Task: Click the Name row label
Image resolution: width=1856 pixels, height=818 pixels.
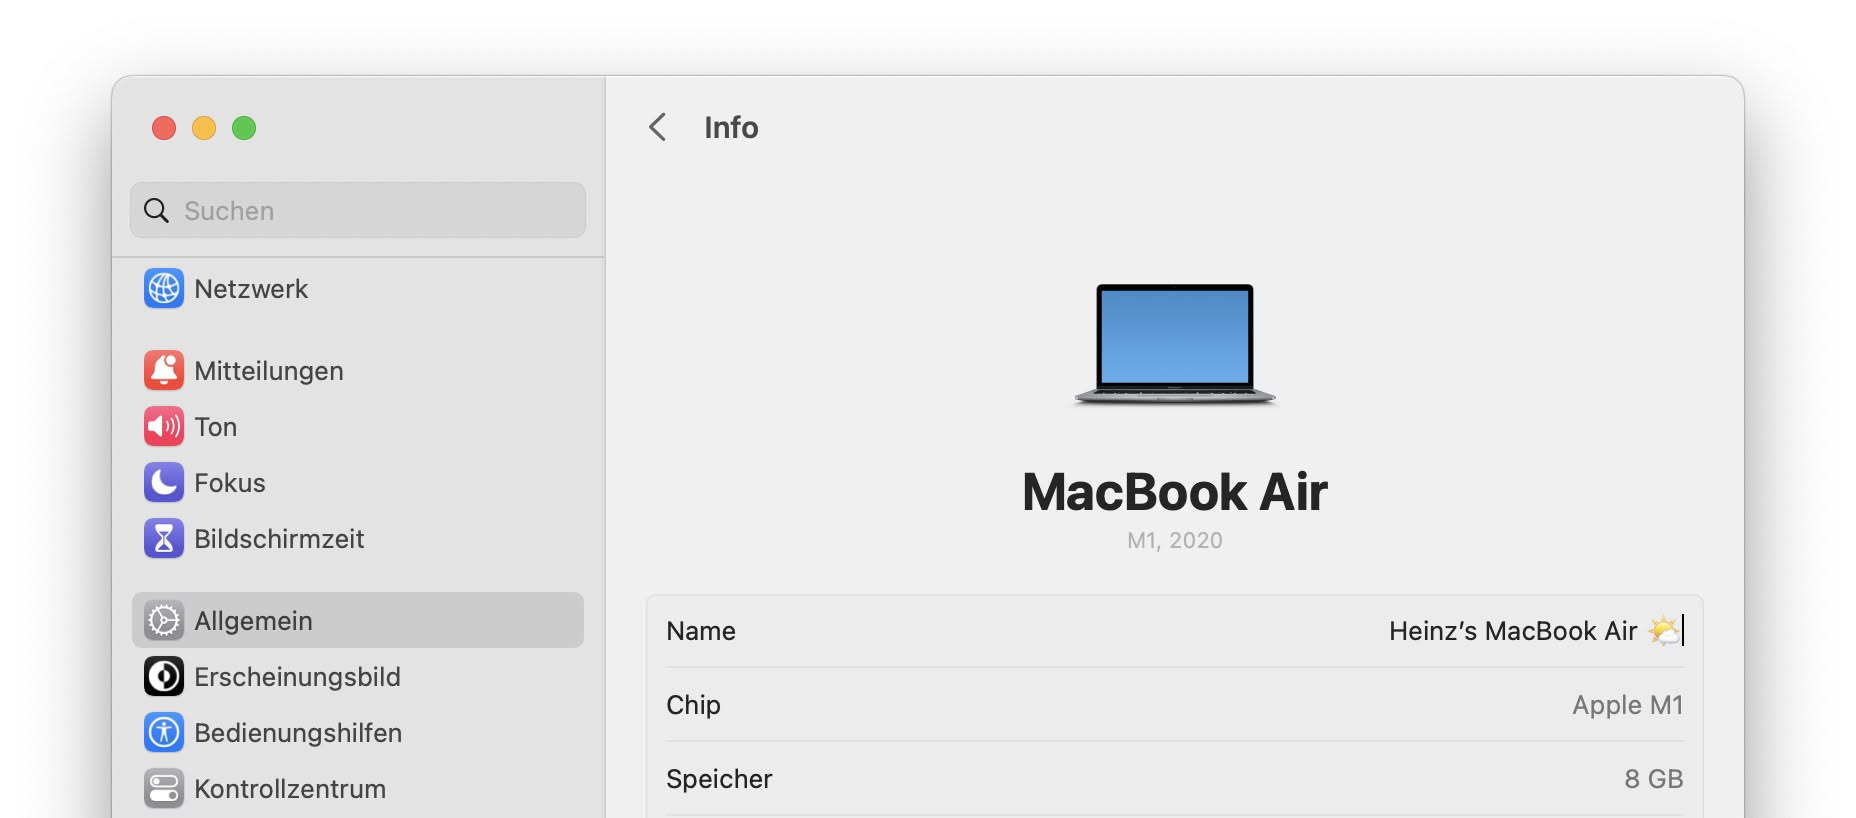Action: tap(701, 631)
